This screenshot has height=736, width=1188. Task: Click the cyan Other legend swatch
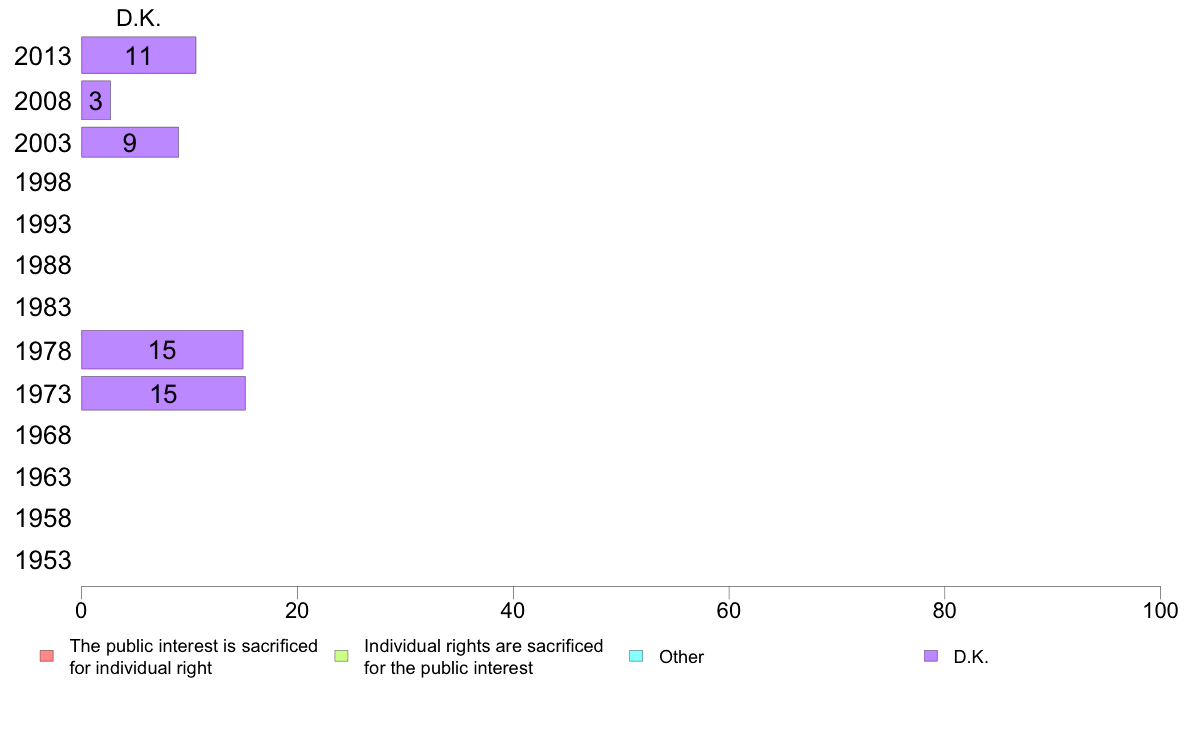pos(636,656)
